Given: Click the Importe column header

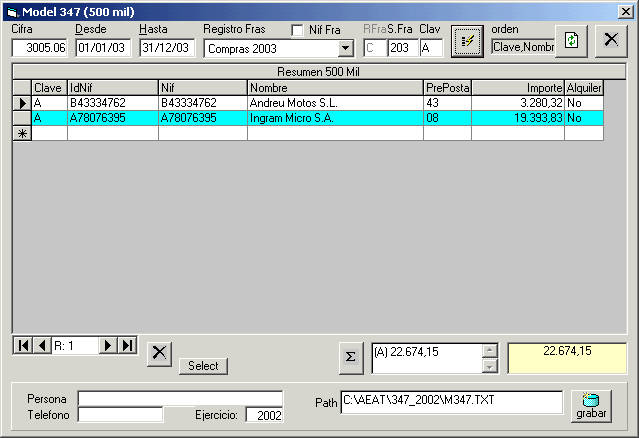Looking at the screenshot, I should coord(517,88).
